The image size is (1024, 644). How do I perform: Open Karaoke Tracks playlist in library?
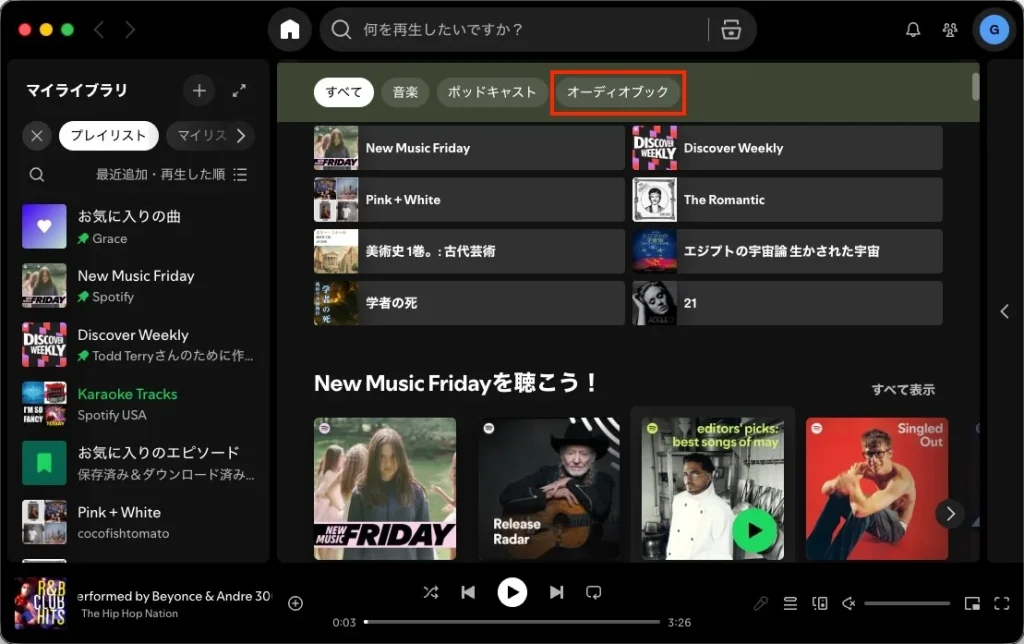click(x=139, y=404)
